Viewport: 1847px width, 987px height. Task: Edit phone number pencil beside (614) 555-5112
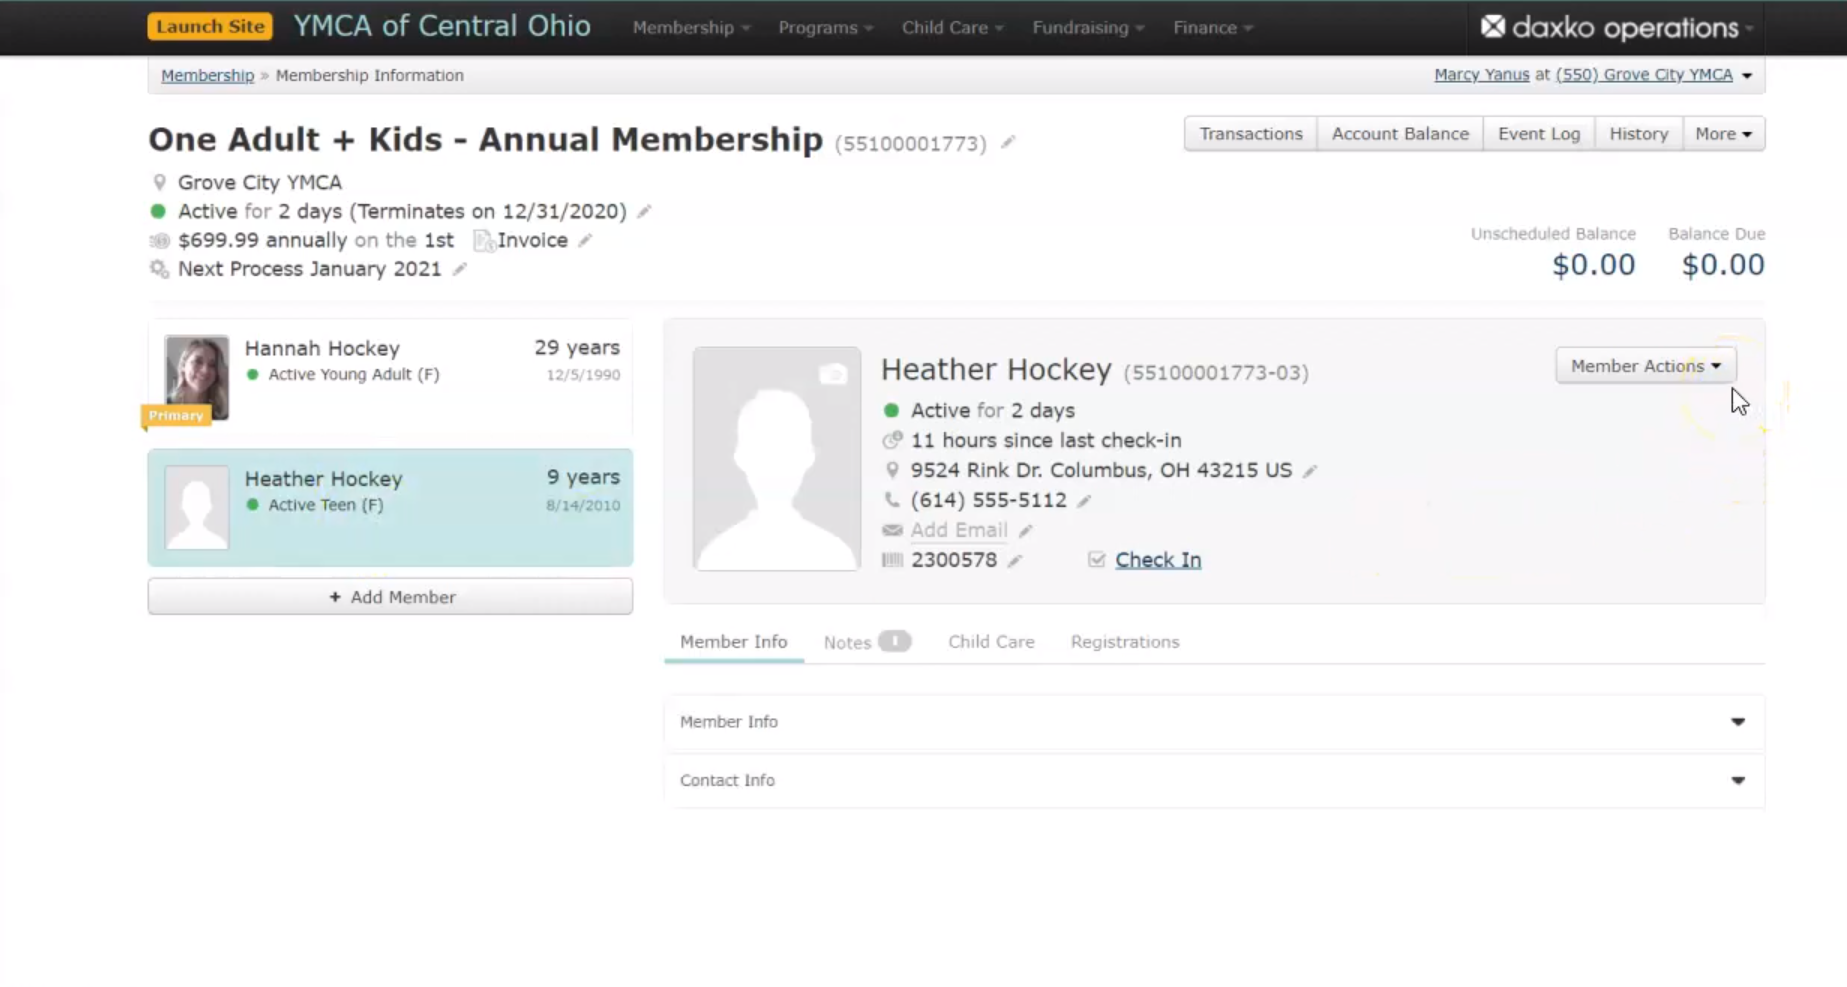coord(1084,501)
